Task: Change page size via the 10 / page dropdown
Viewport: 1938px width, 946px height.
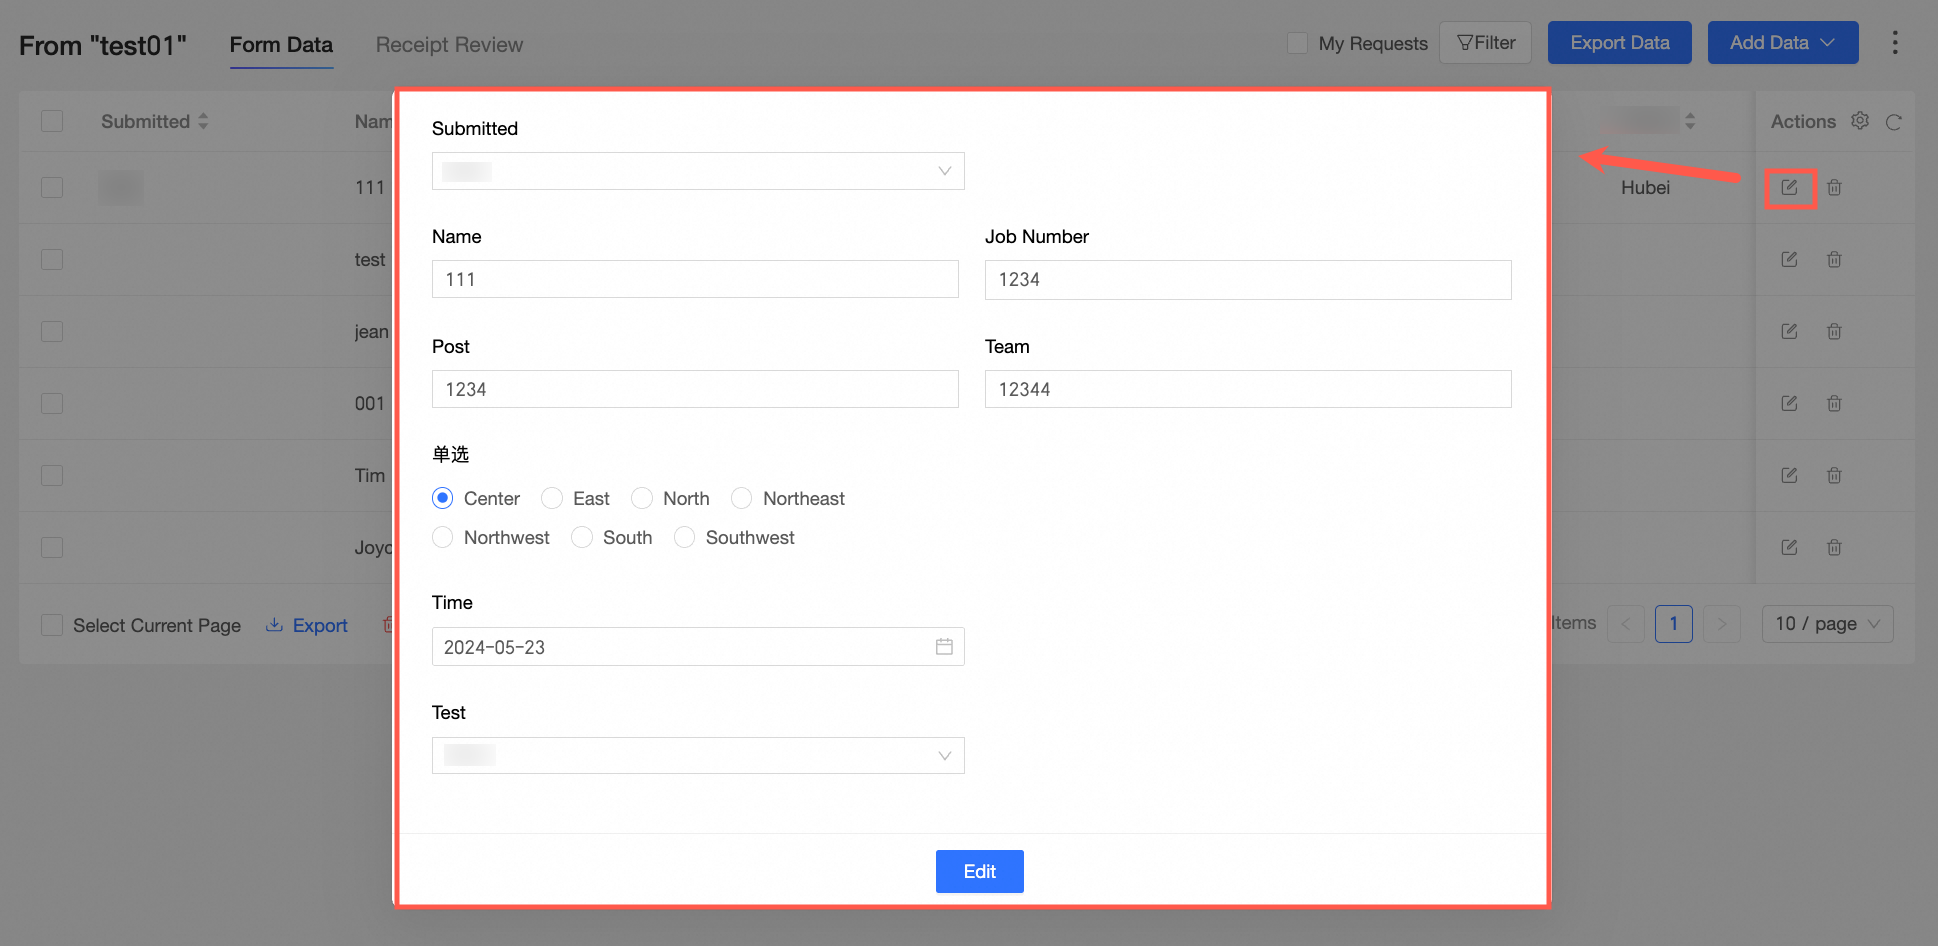Action: coord(1827,624)
